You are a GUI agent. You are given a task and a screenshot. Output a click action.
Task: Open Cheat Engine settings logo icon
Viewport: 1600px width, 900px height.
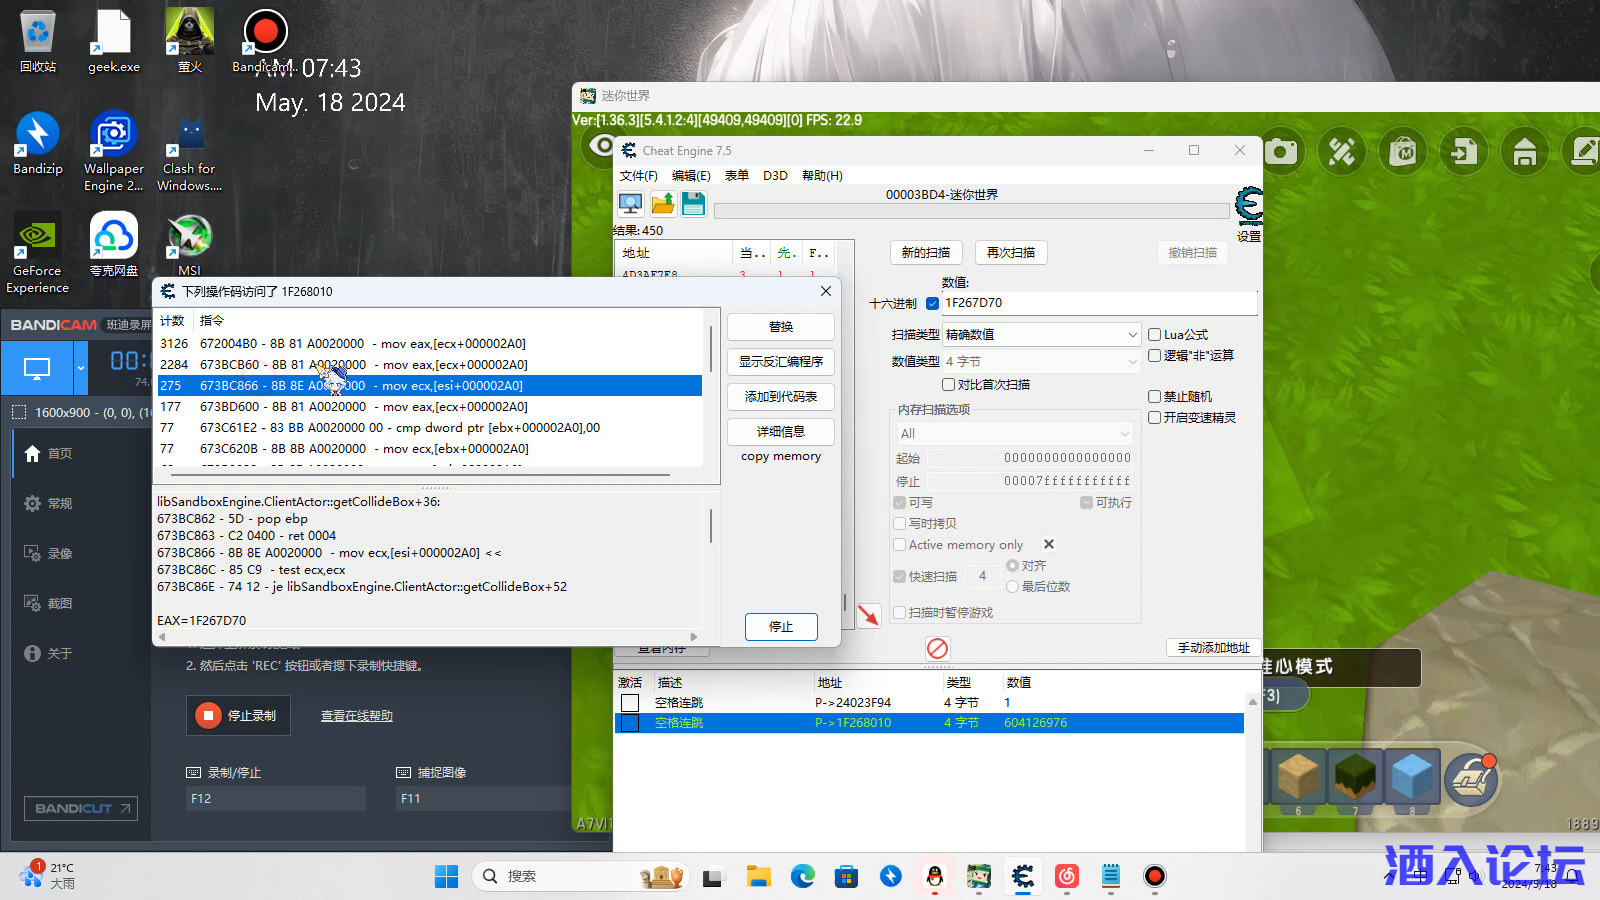click(1248, 207)
